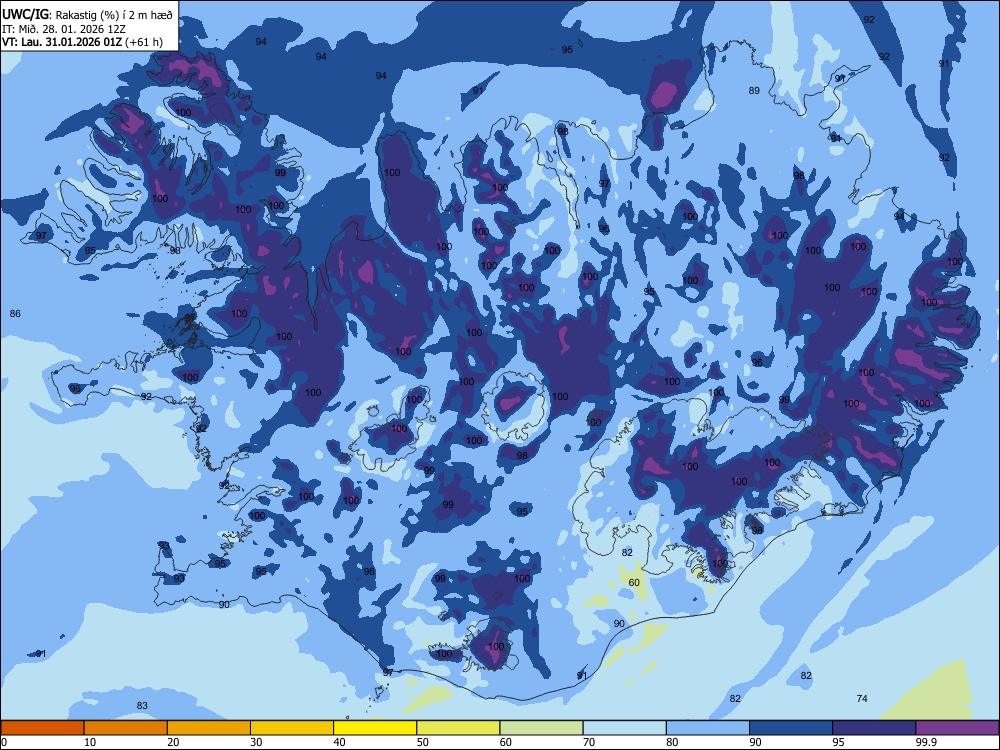Click the 90–95 medium blue legend swatch
The height and width of the screenshot is (750, 1000).
point(791,728)
